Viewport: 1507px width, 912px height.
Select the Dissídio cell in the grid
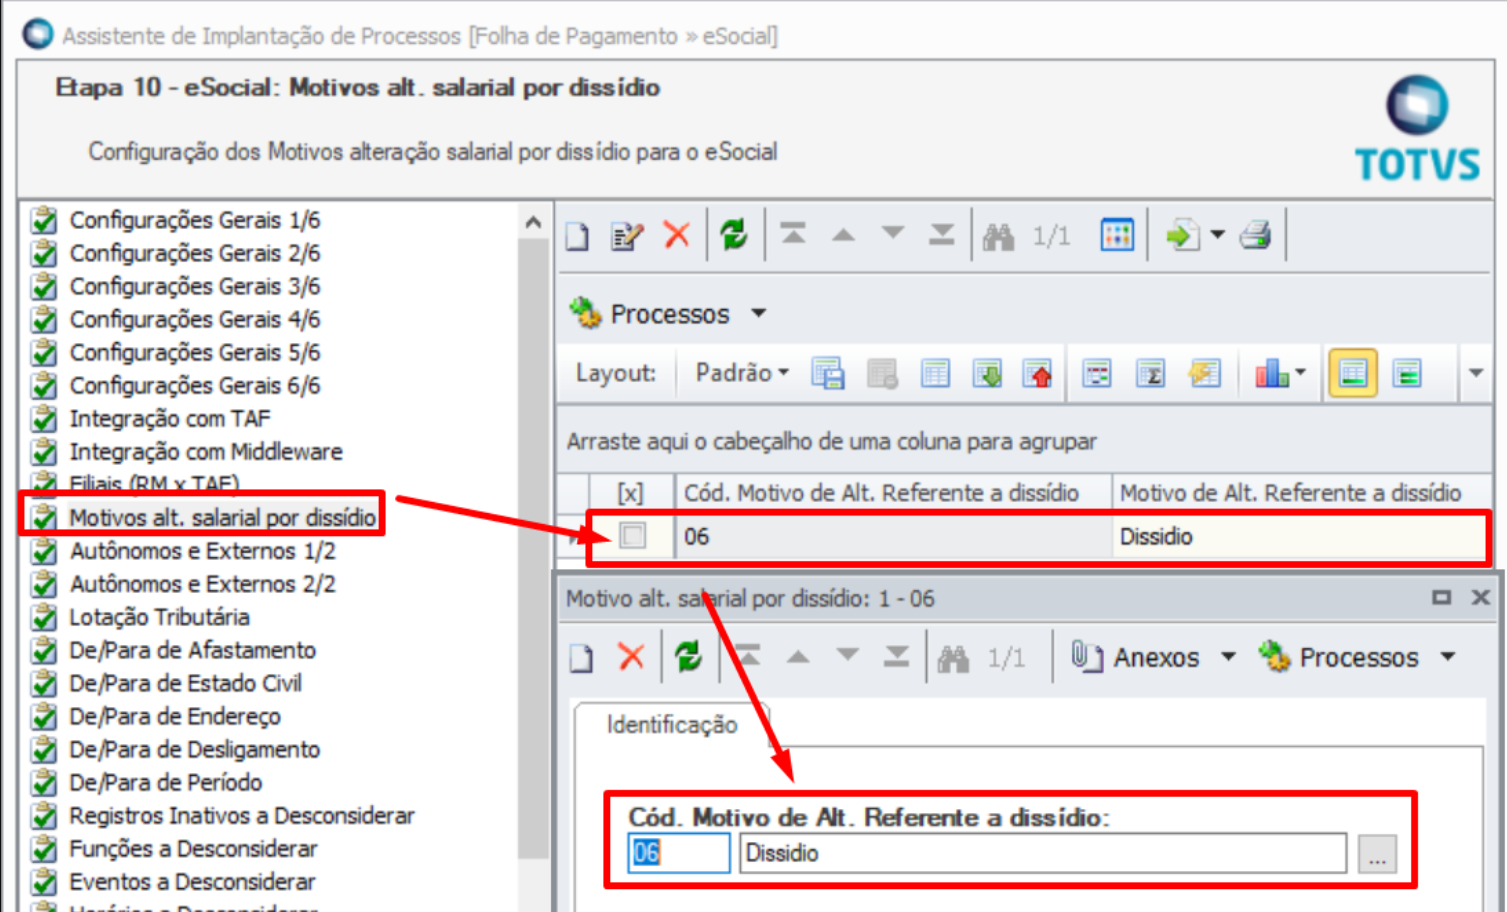(x=1300, y=536)
